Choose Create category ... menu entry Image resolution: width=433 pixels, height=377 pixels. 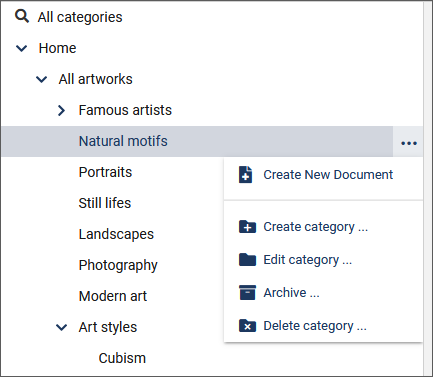323,227
